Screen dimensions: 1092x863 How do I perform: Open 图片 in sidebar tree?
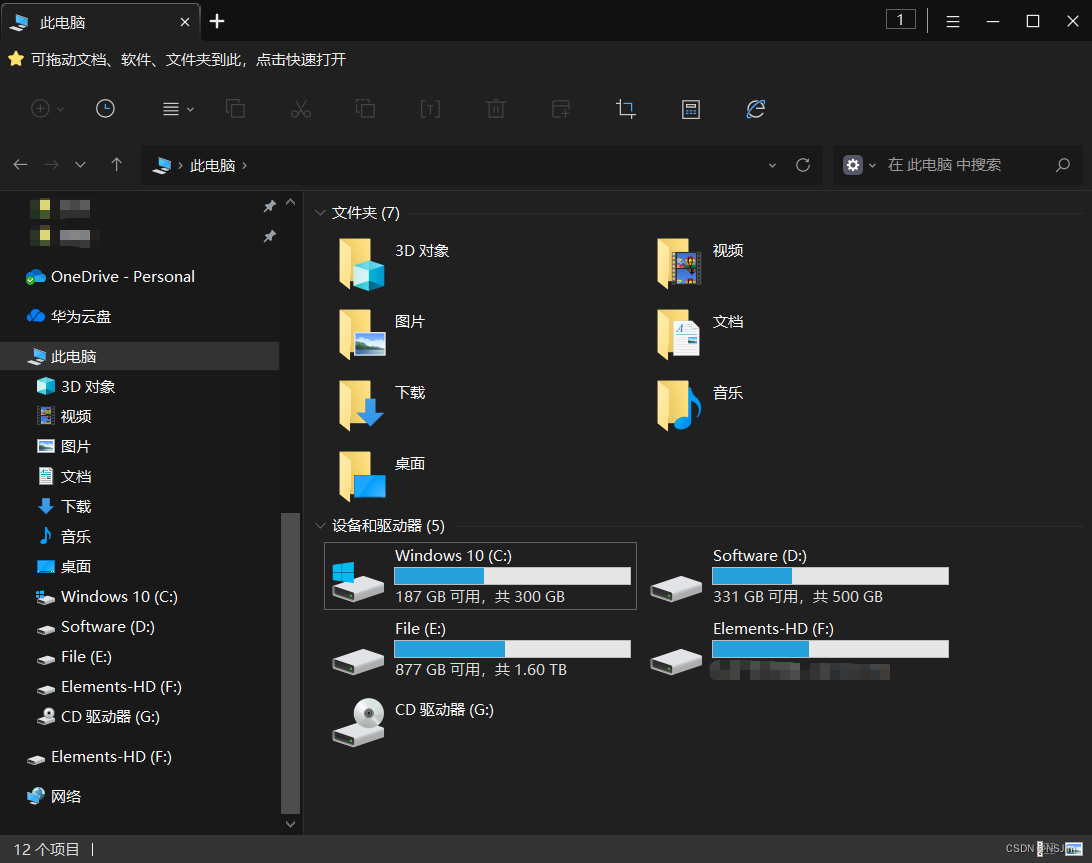coord(64,446)
